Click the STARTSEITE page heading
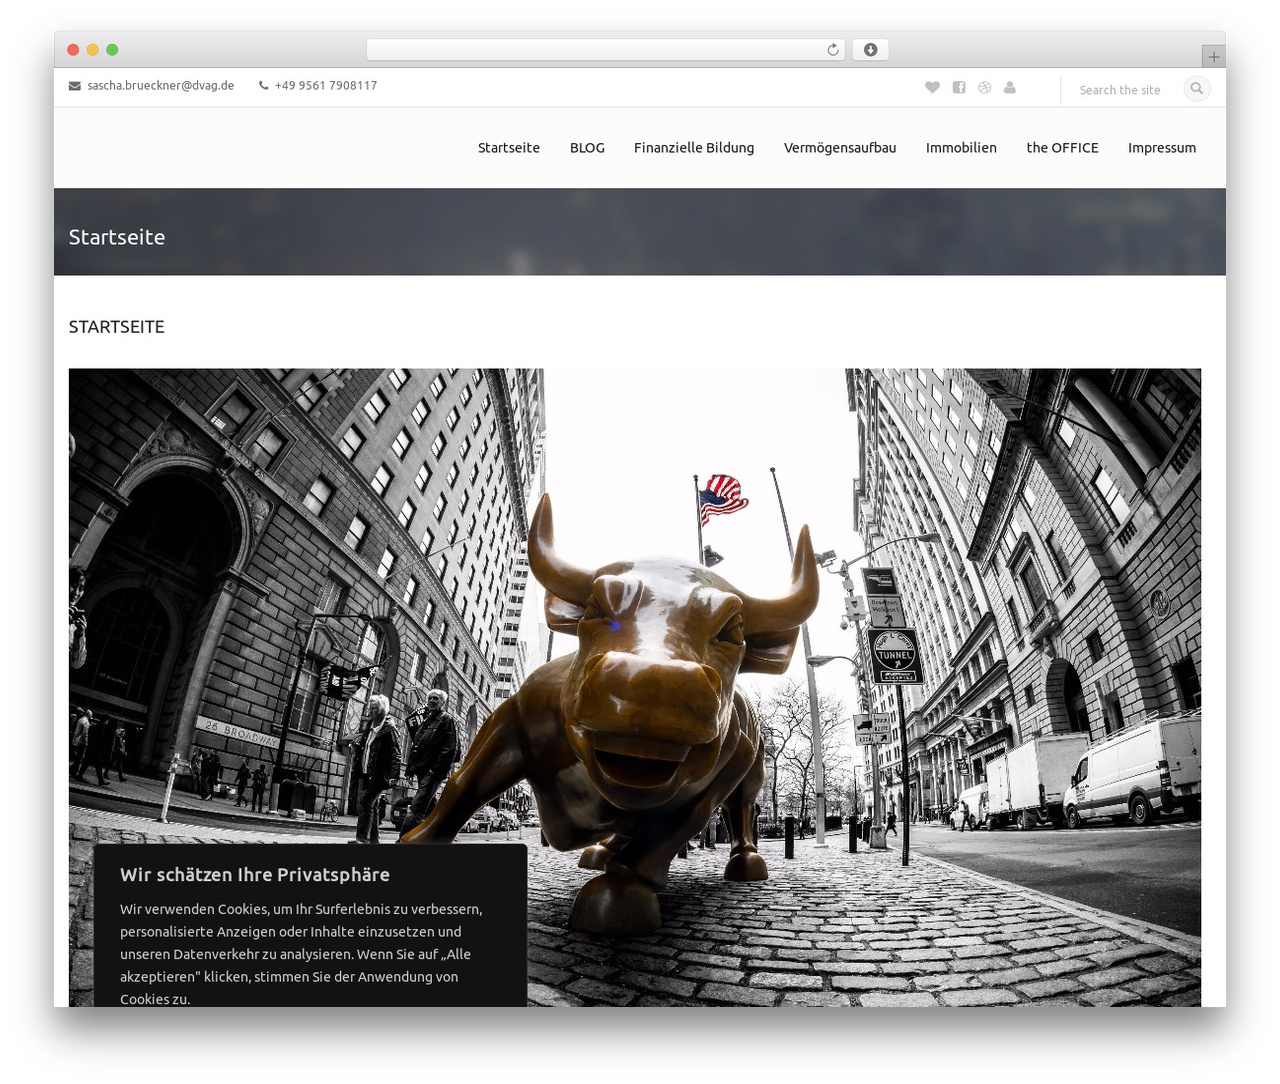Image resolution: width=1280 pixels, height=1084 pixels. (117, 327)
